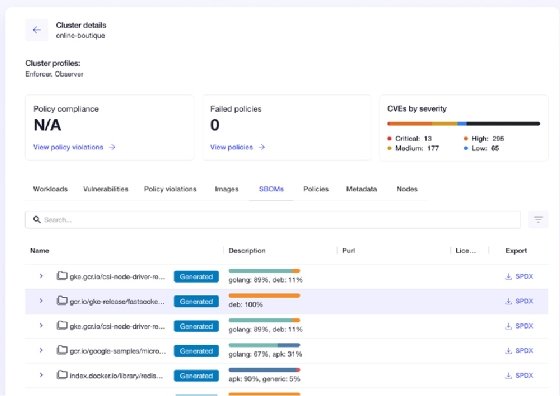Click download icon in golang: 67% row
The height and width of the screenshot is (396, 560).
(509, 351)
